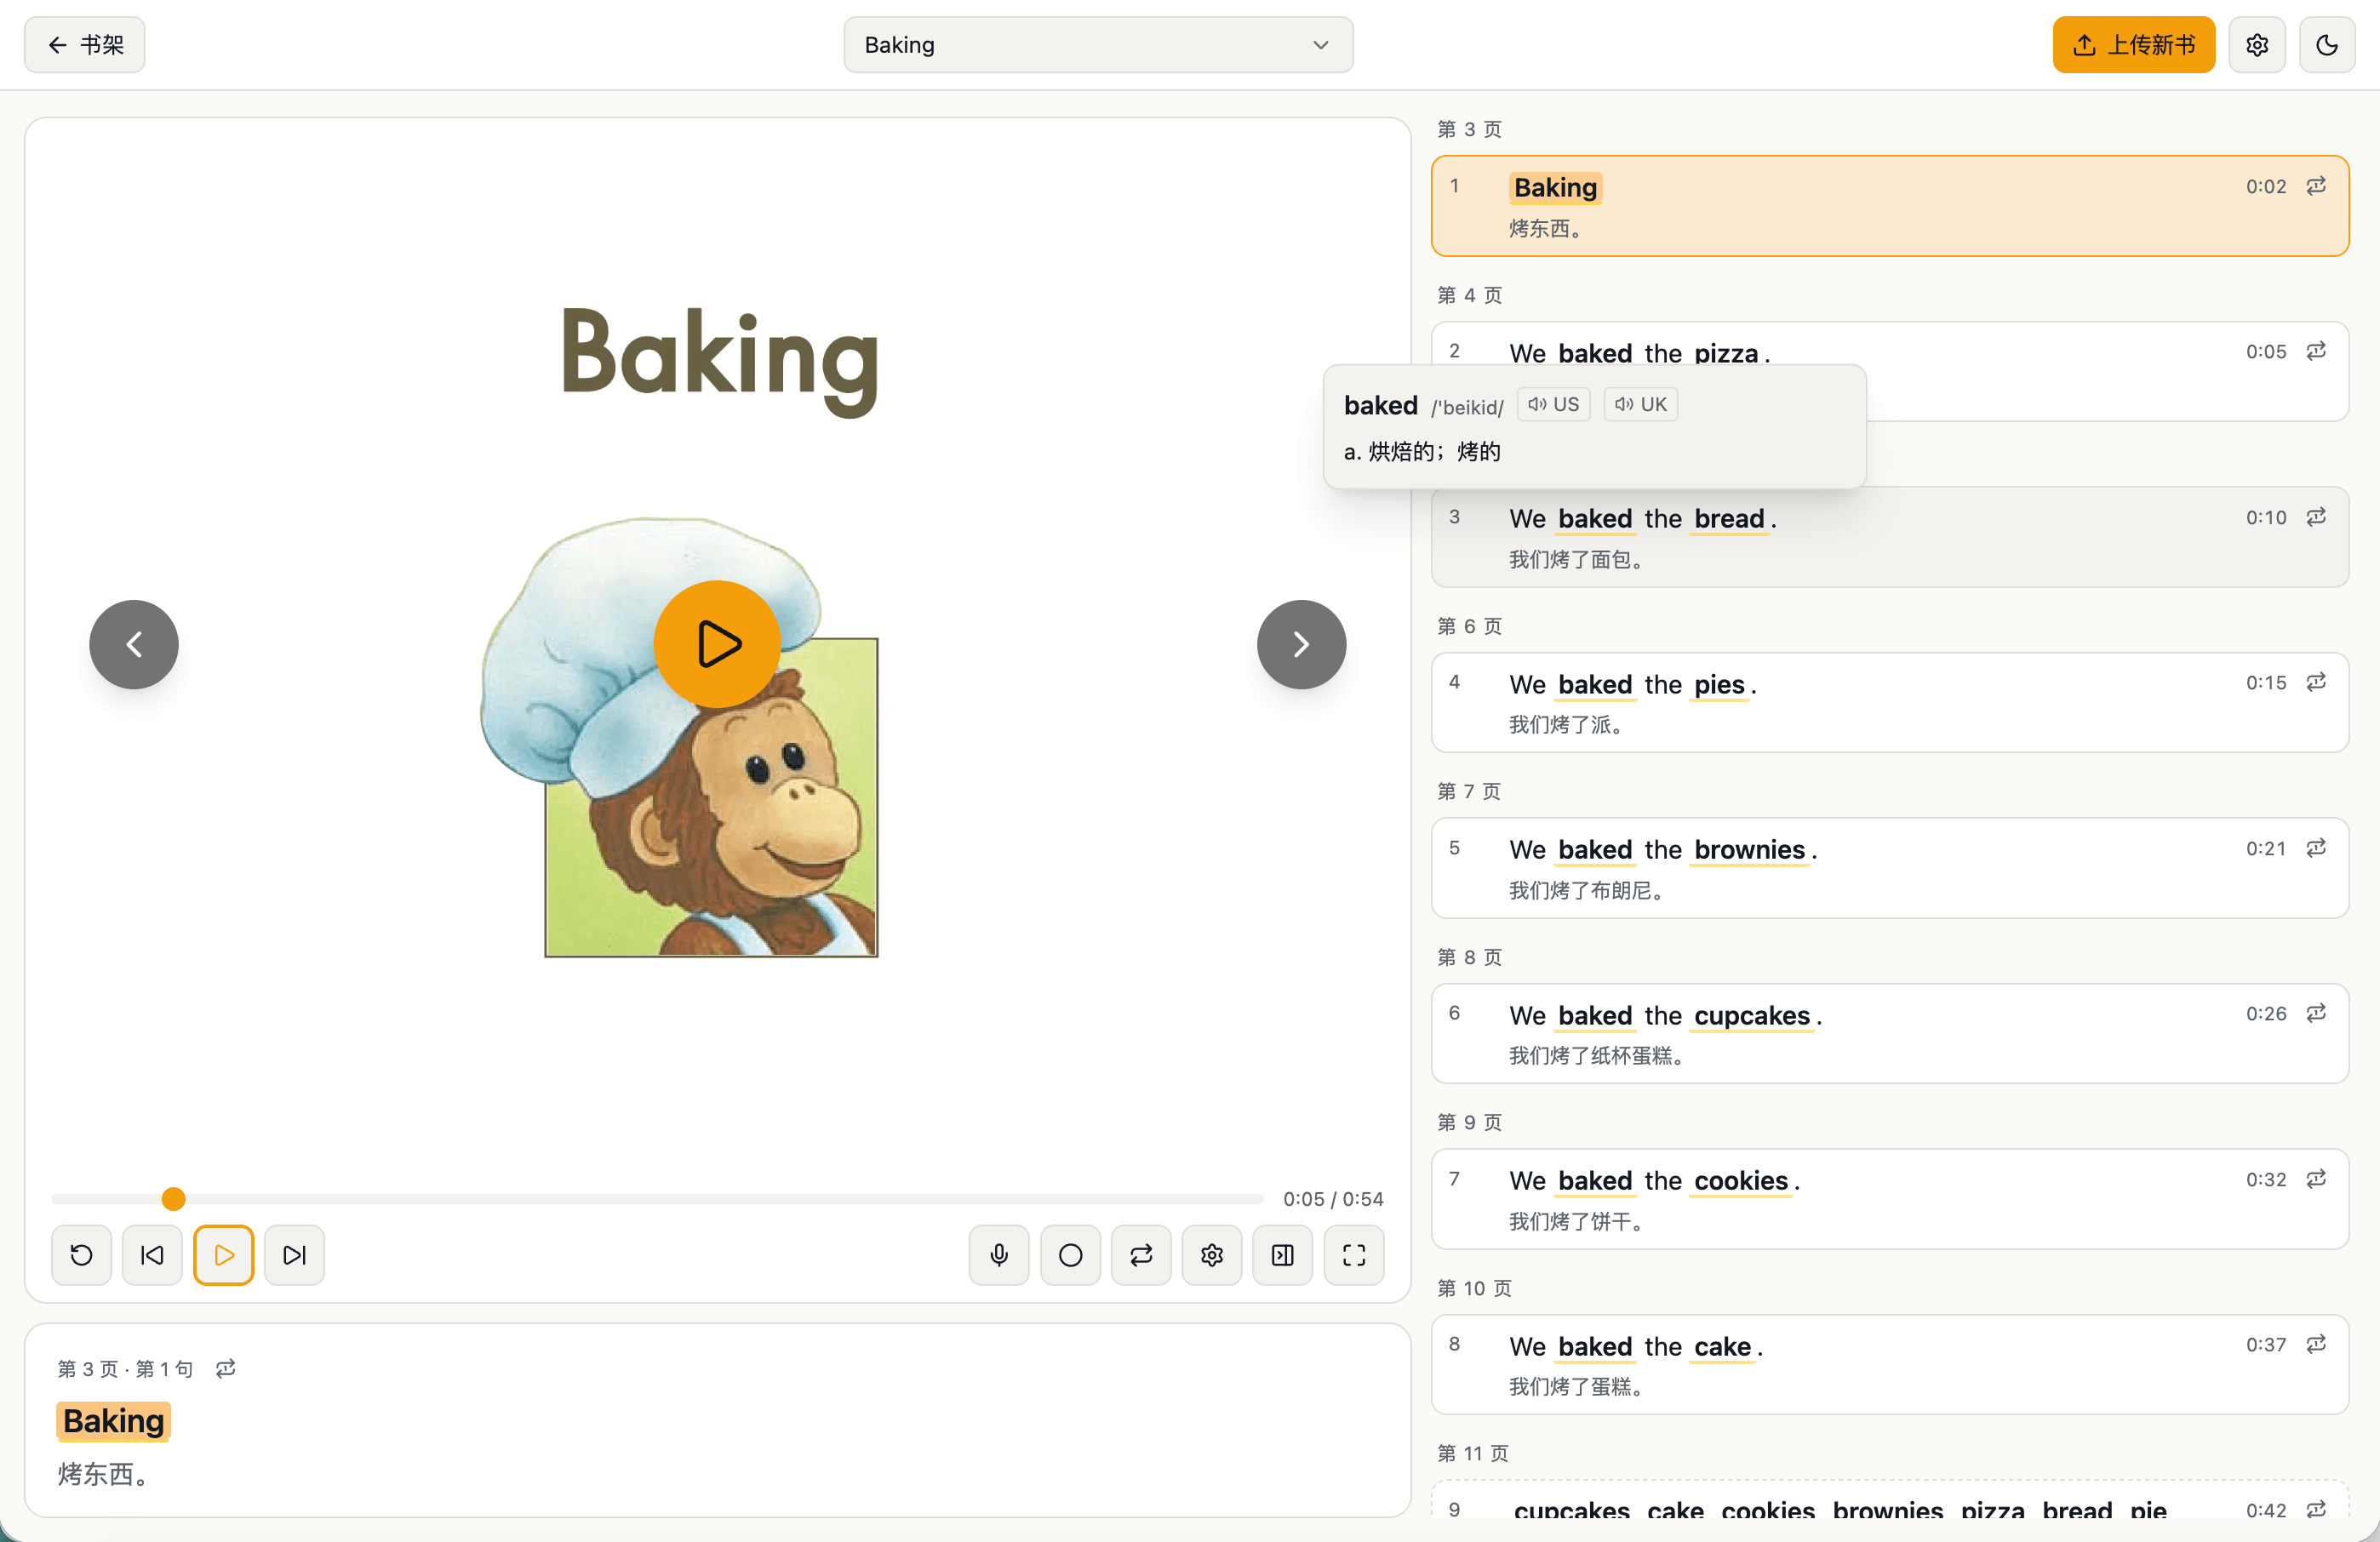Loop sentence We baked the cake

pyautogui.click(x=2316, y=1344)
